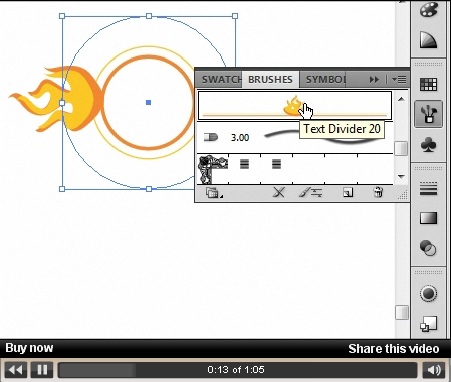
Task: Toggle the Brushes panel dock icon
Action: click(428, 114)
